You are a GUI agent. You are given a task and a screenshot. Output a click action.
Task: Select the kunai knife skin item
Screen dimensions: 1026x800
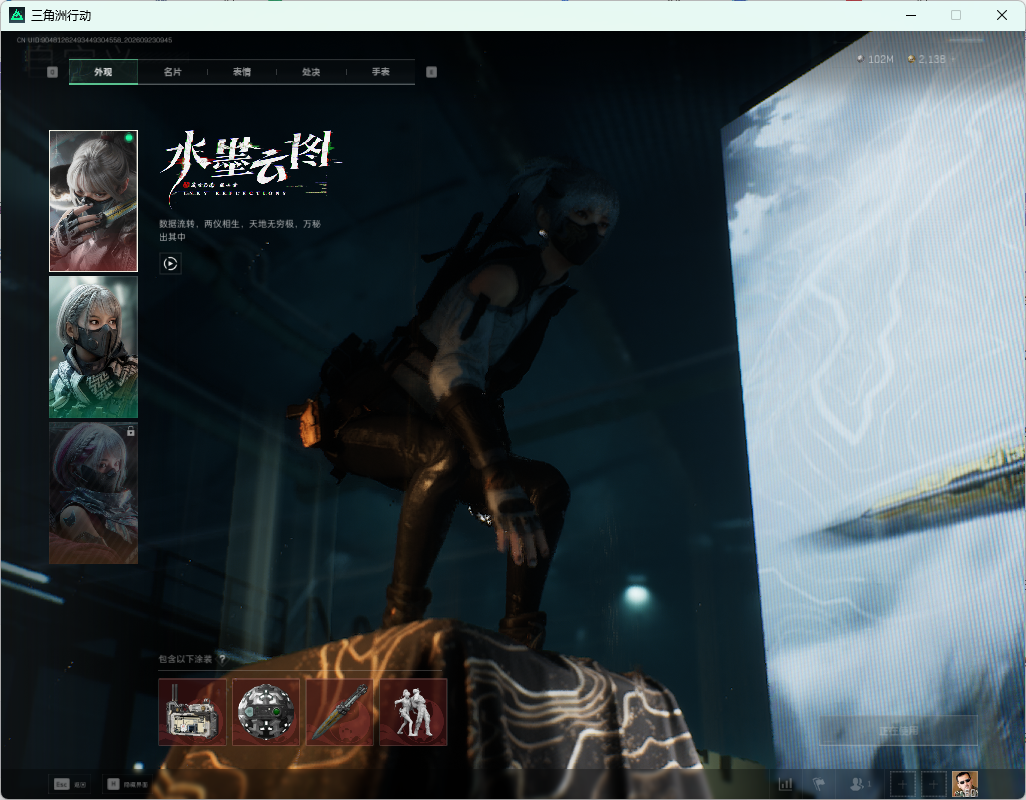coord(340,712)
